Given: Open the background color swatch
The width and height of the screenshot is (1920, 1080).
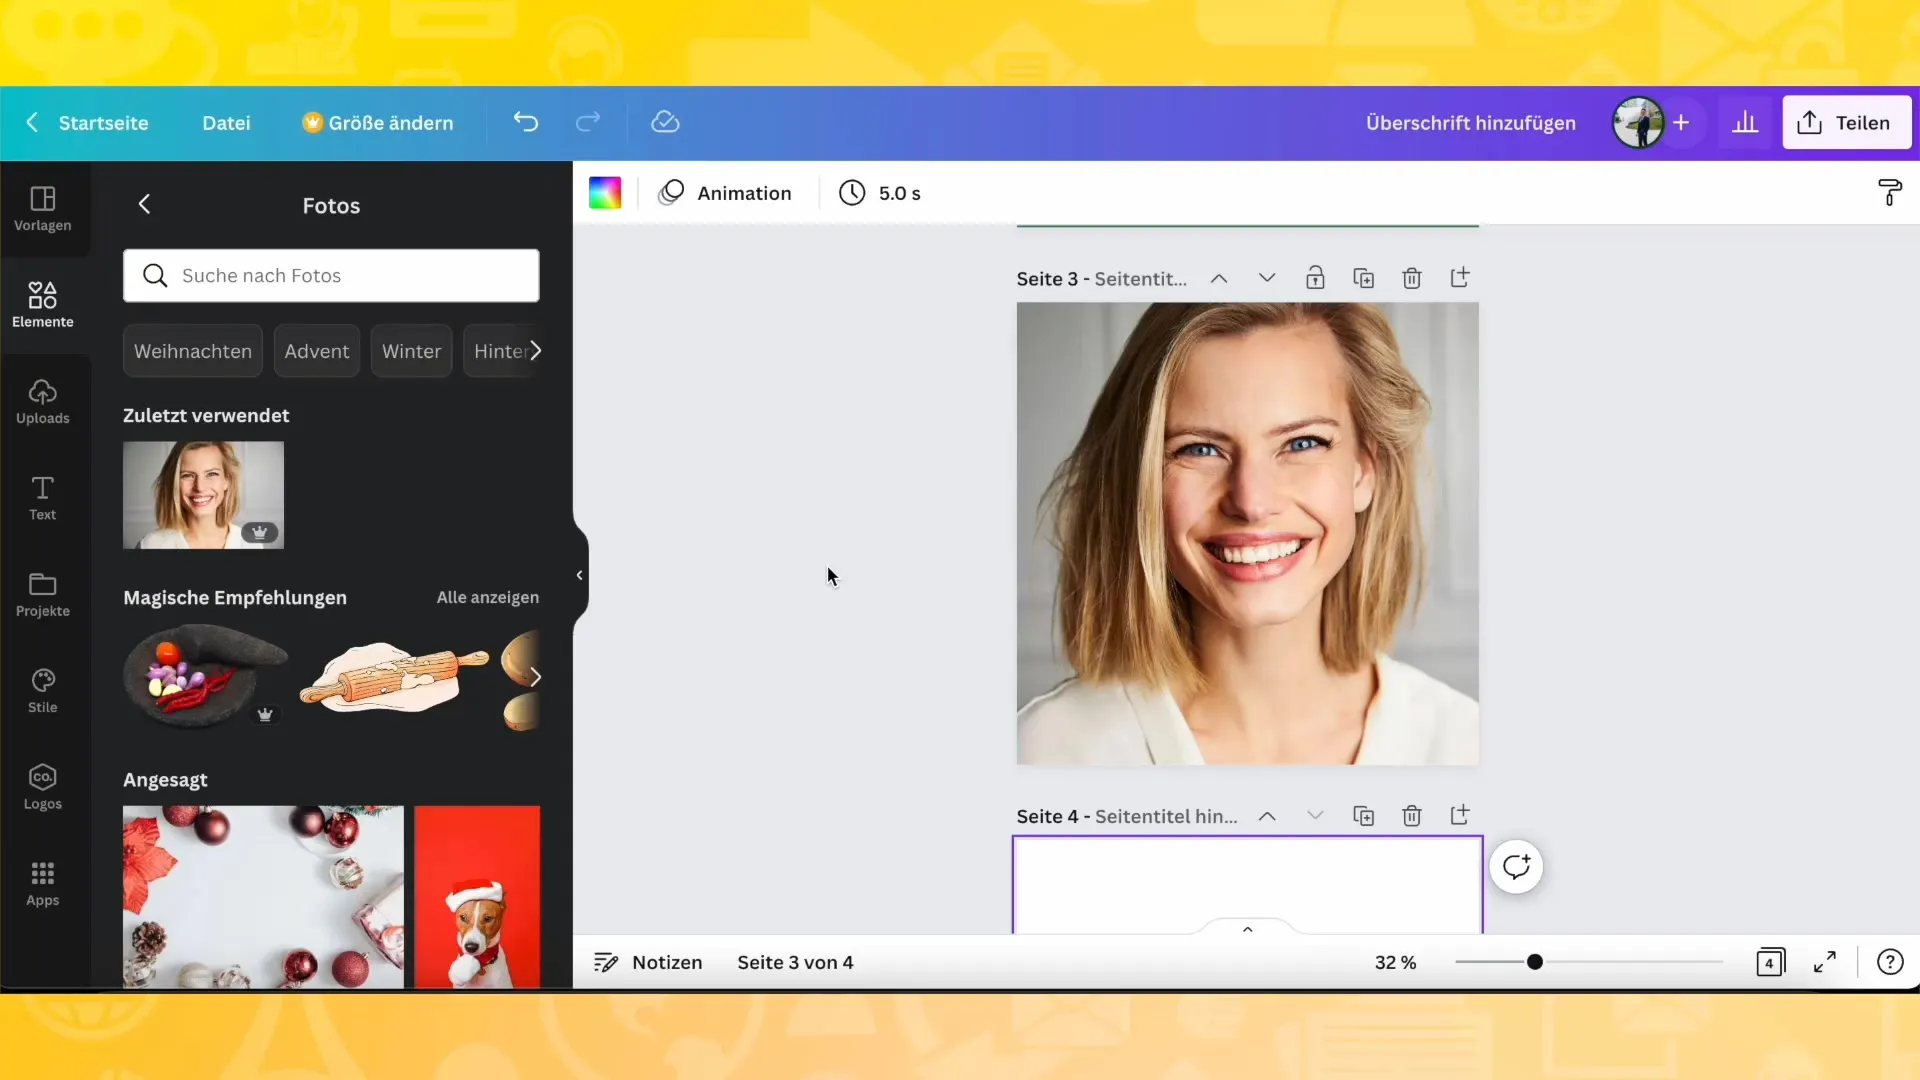Looking at the screenshot, I should [605, 193].
